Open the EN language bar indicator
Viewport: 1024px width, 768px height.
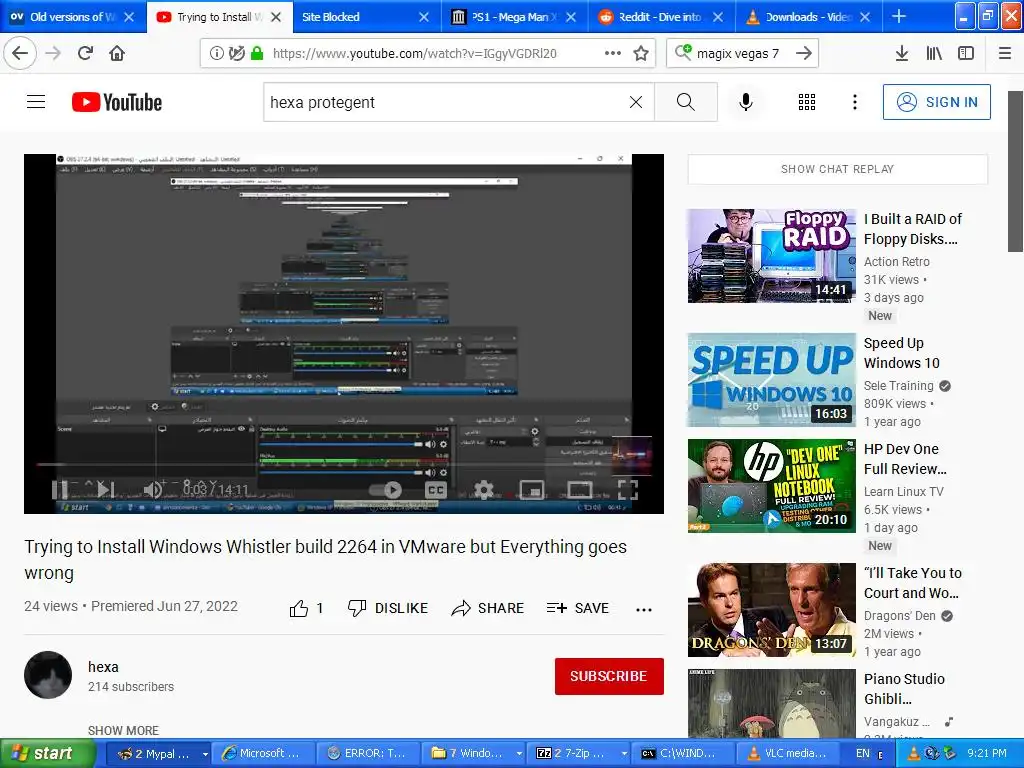[x=863, y=754]
